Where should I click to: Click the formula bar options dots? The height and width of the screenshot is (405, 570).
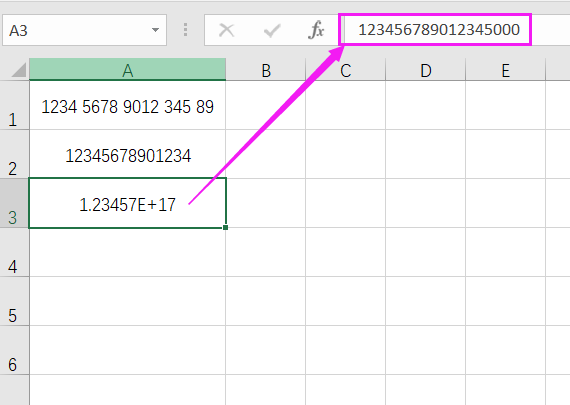185,30
